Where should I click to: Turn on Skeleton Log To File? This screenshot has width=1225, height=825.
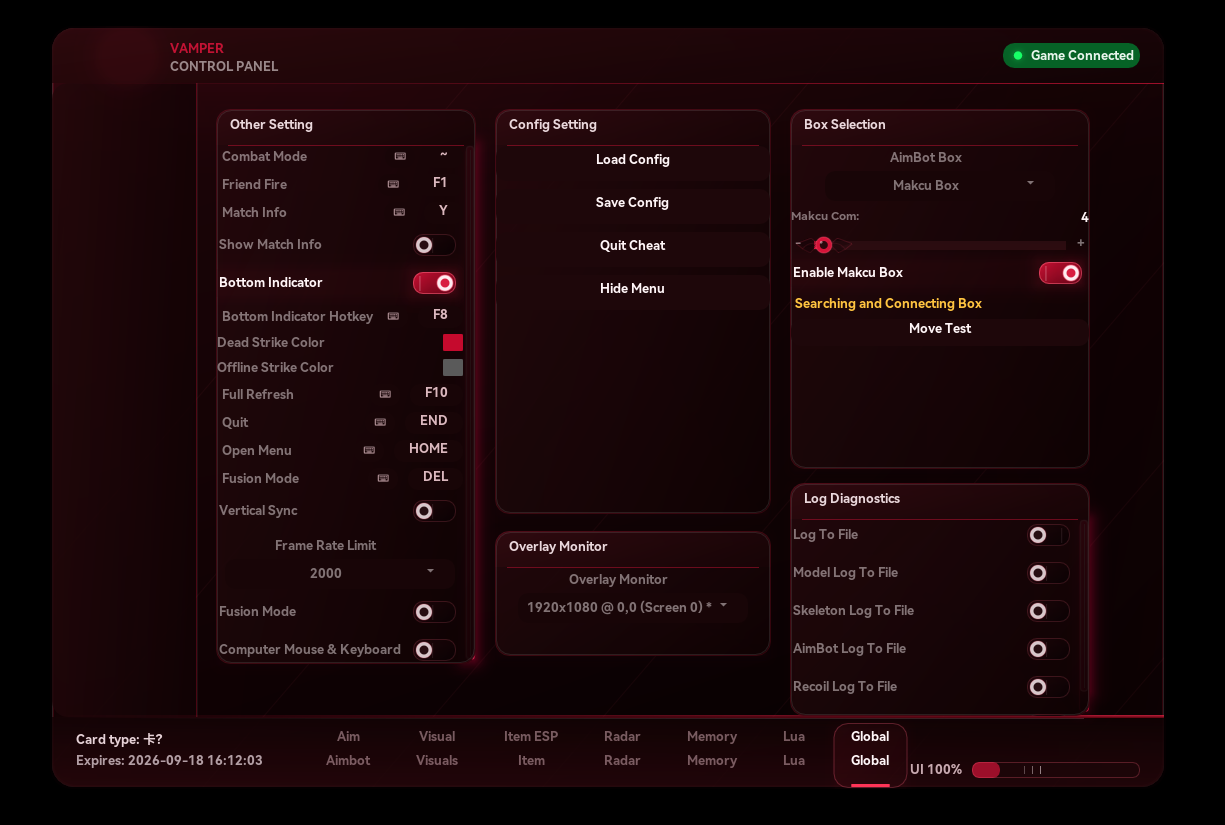coord(1048,611)
